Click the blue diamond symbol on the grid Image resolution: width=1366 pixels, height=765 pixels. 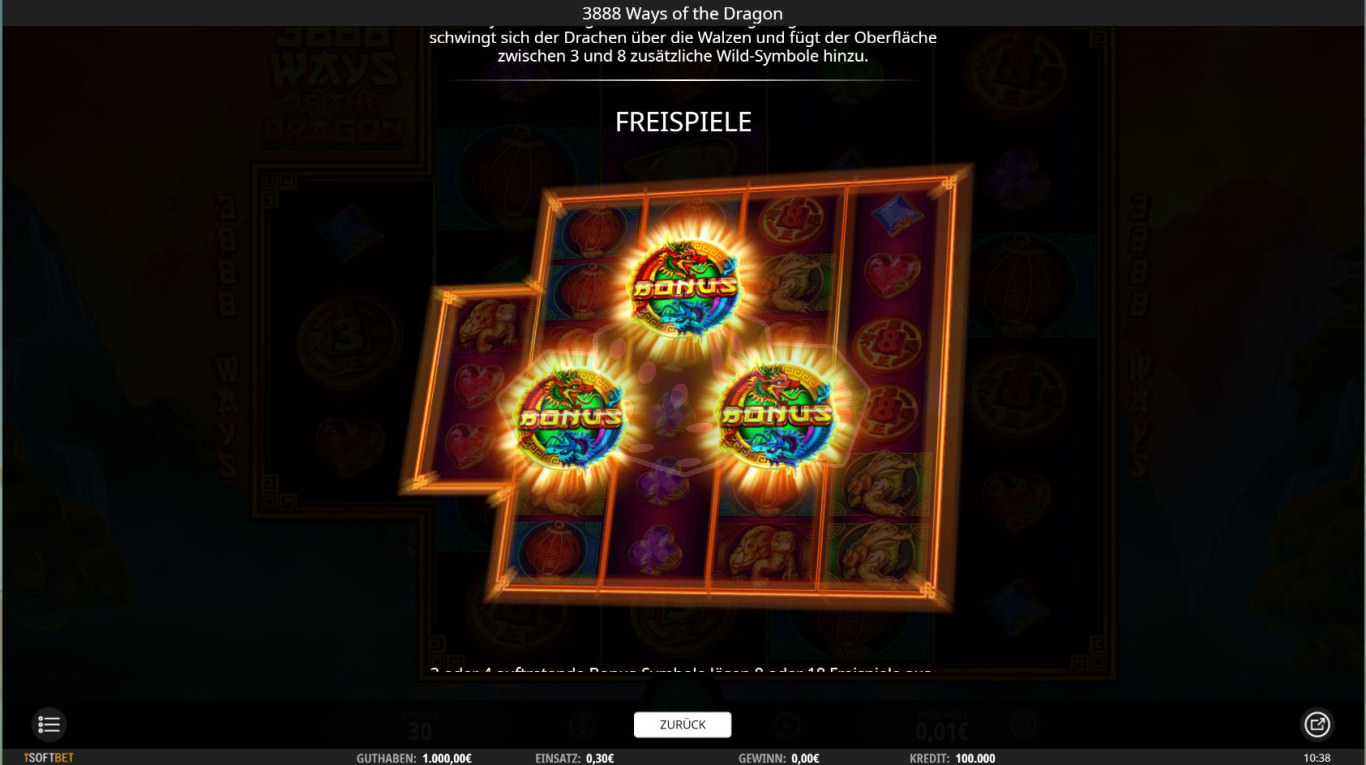click(x=899, y=215)
